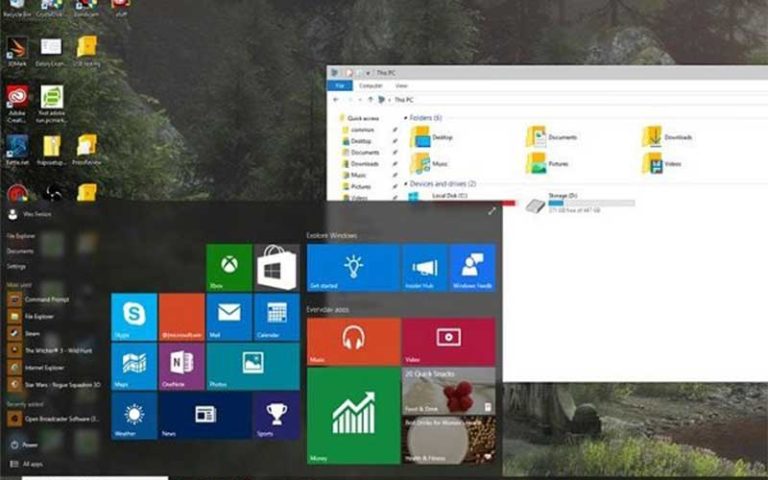This screenshot has width=768, height=480.
Task: Open the Xbox tile
Action: [229, 267]
